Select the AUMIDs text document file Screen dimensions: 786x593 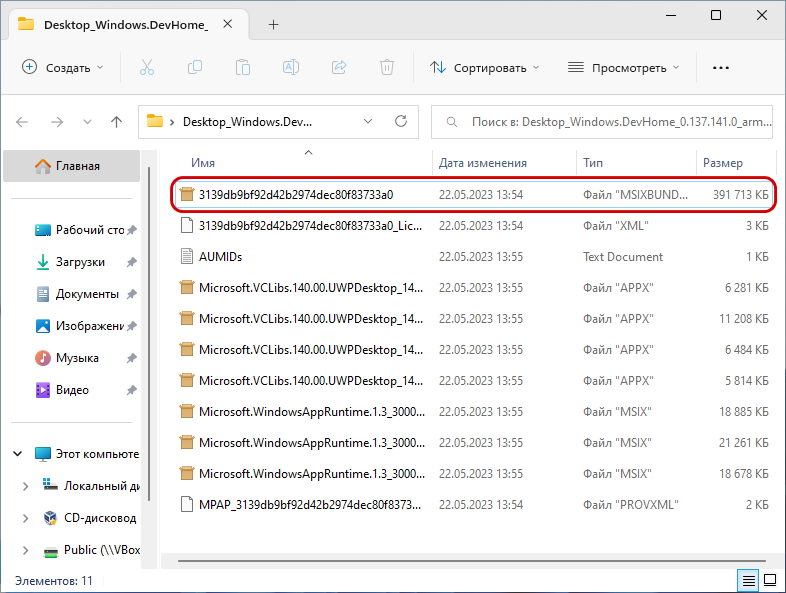point(220,256)
